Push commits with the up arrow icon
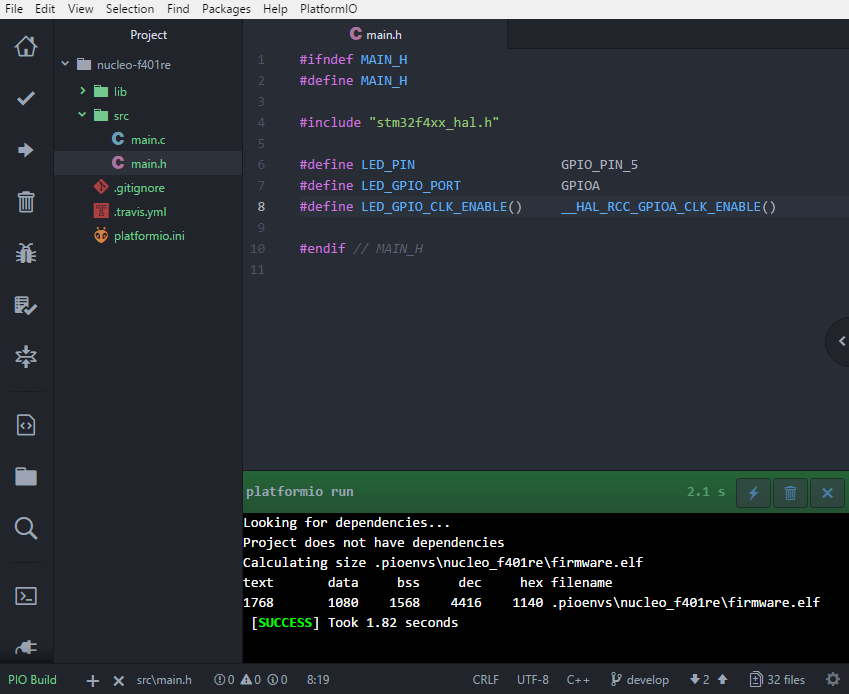 (723, 679)
